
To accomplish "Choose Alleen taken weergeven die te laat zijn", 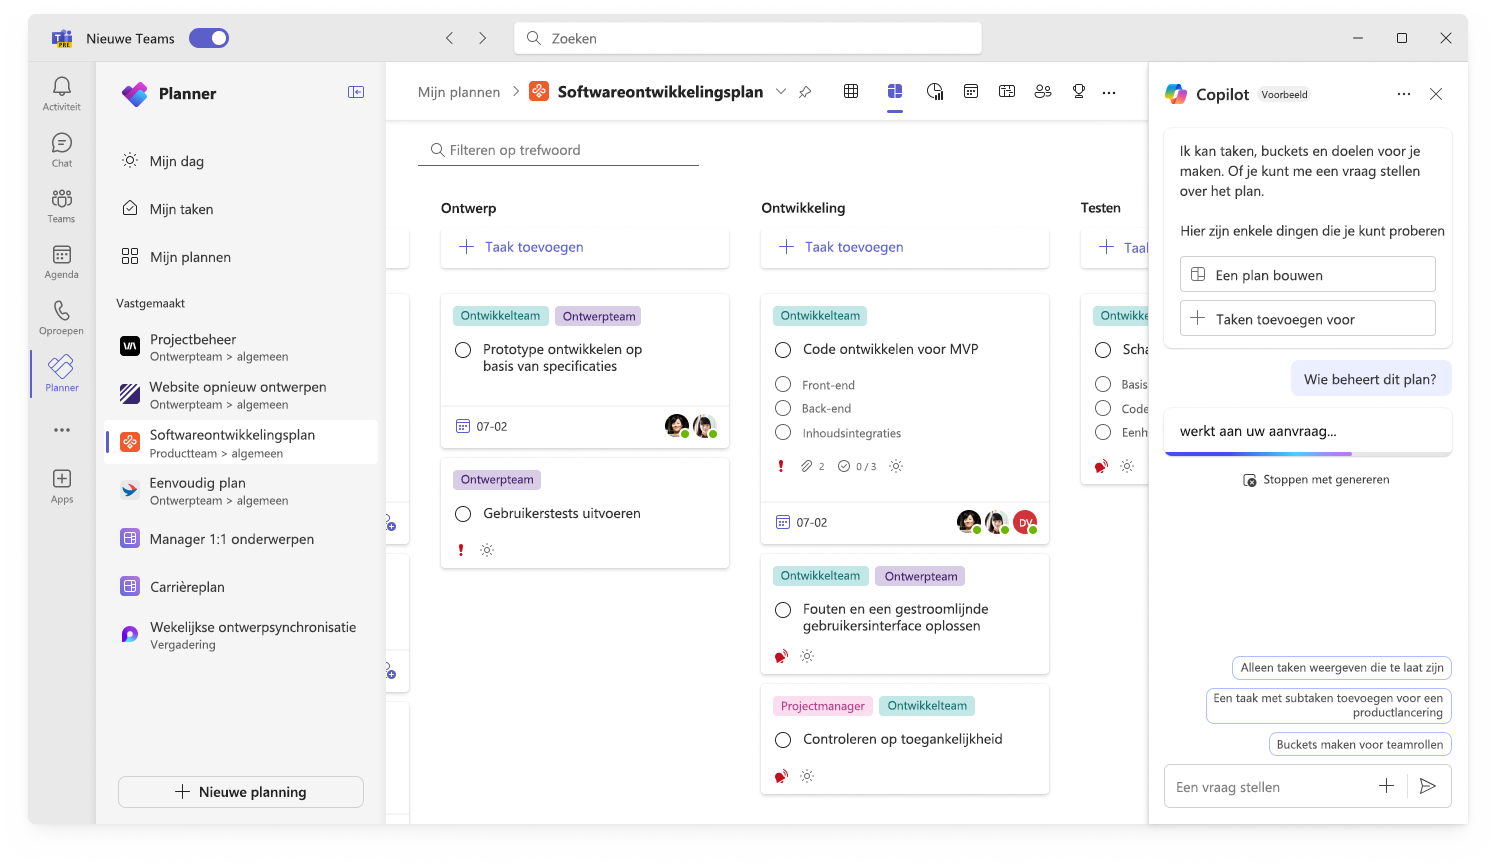I will point(1342,668).
